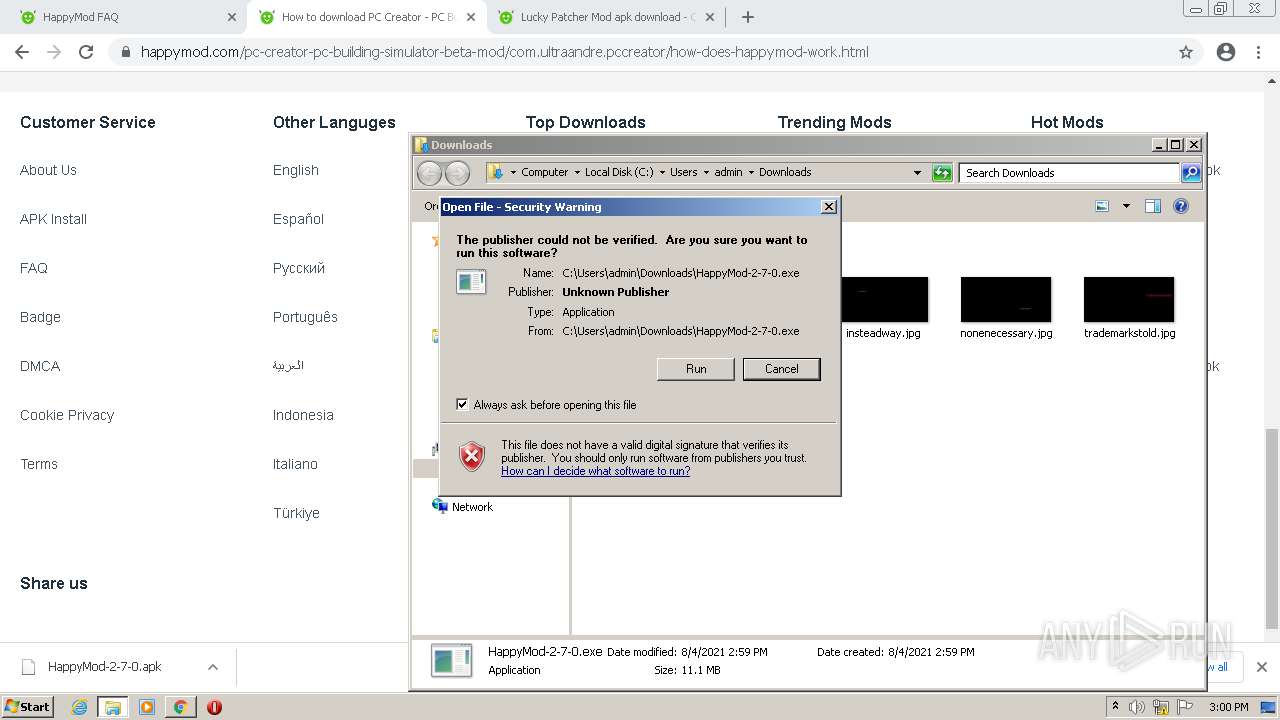Image resolution: width=1280 pixels, height=720 pixels.
Task: Open HappyMod-2-7-0.apk in downloads bar
Action: [x=104, y=667]
